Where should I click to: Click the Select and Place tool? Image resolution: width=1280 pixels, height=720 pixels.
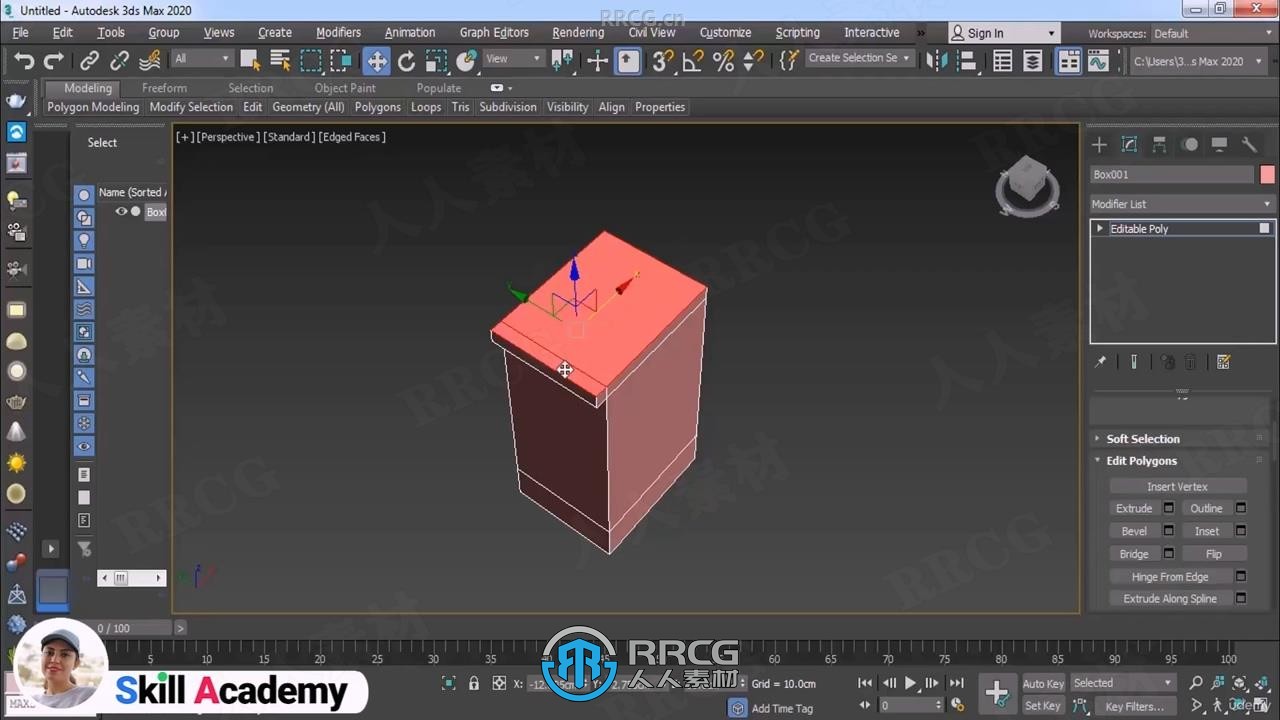[466, 61]
